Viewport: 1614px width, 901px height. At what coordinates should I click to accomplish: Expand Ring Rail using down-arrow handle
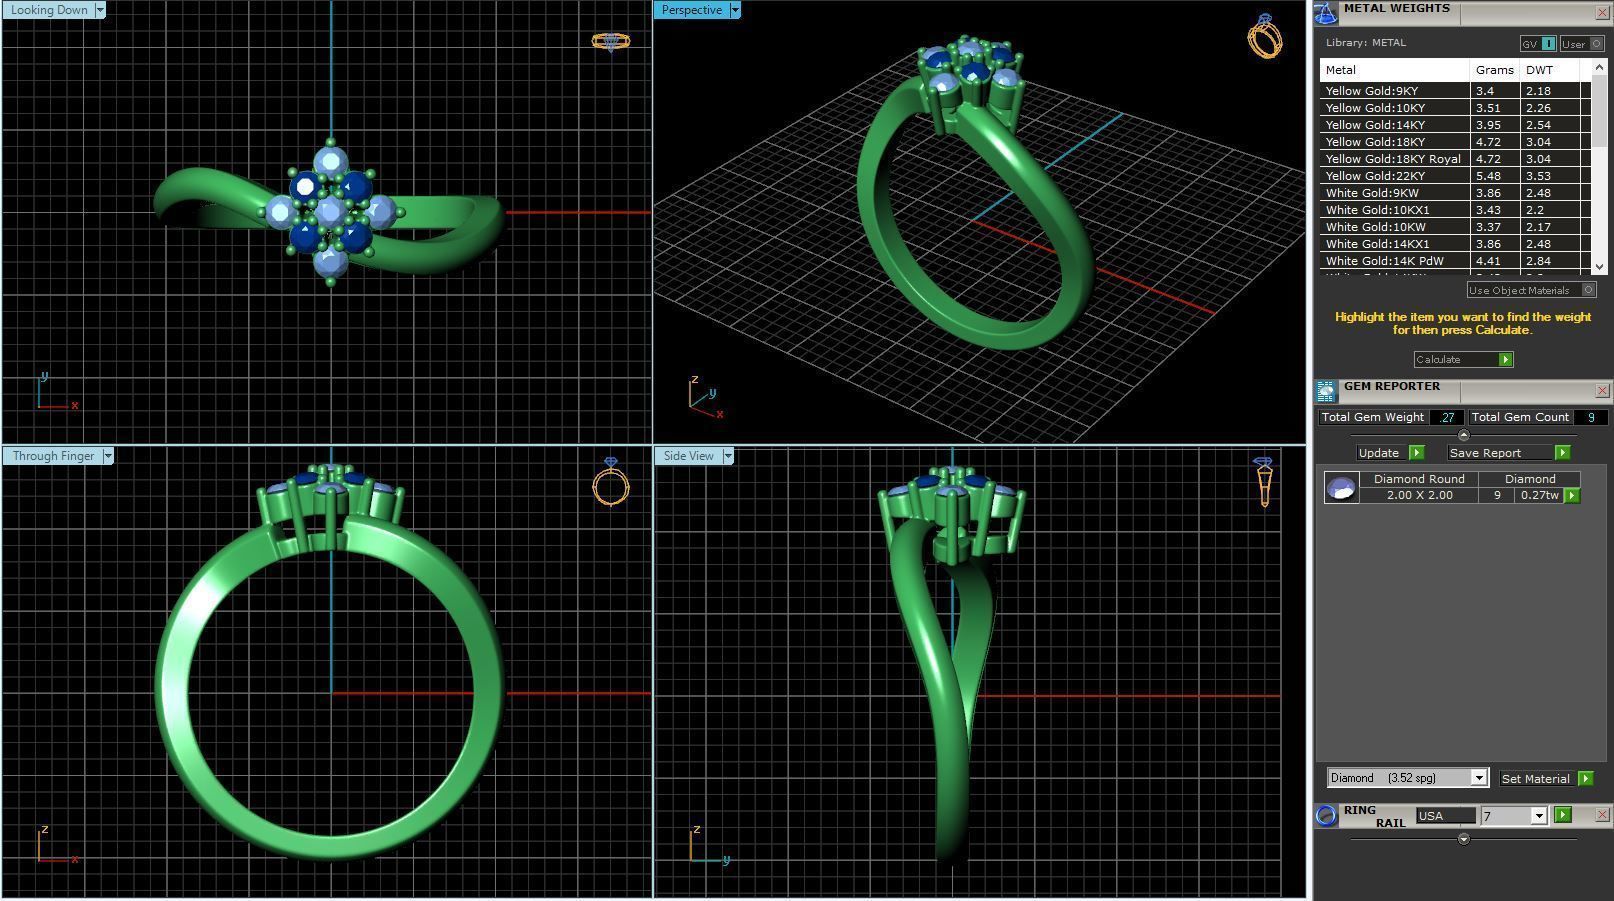tap(1464, 839)
